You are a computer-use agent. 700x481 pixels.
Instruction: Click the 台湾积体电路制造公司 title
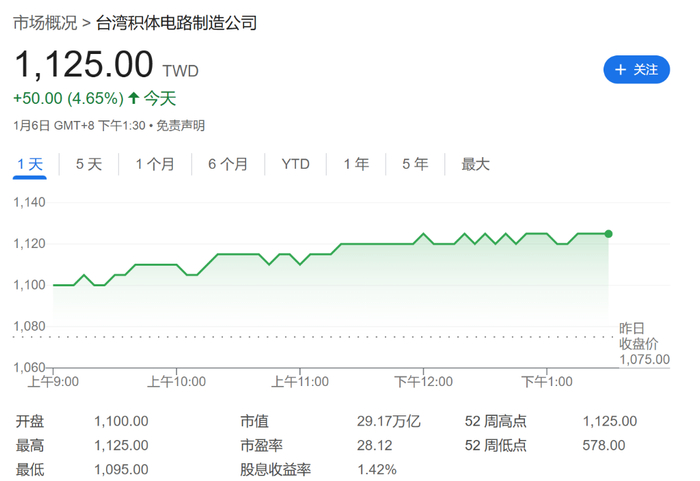click(176, 23)
